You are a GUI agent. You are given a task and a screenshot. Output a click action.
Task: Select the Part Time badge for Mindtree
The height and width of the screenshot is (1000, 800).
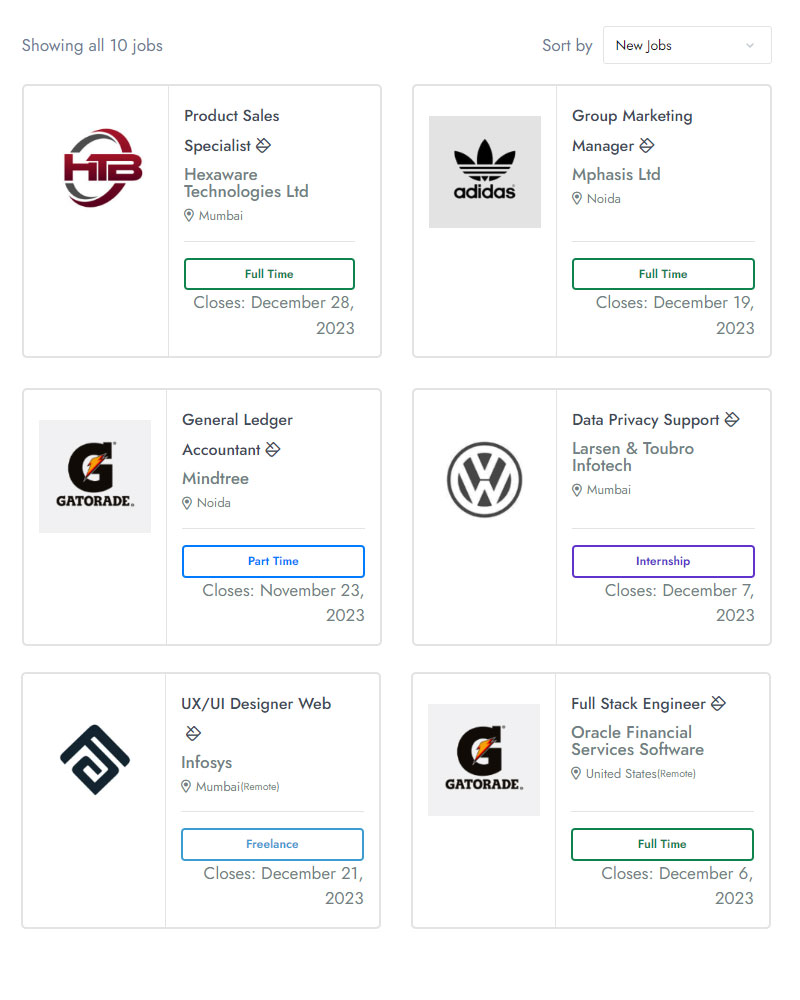click(x=273, y=561)
